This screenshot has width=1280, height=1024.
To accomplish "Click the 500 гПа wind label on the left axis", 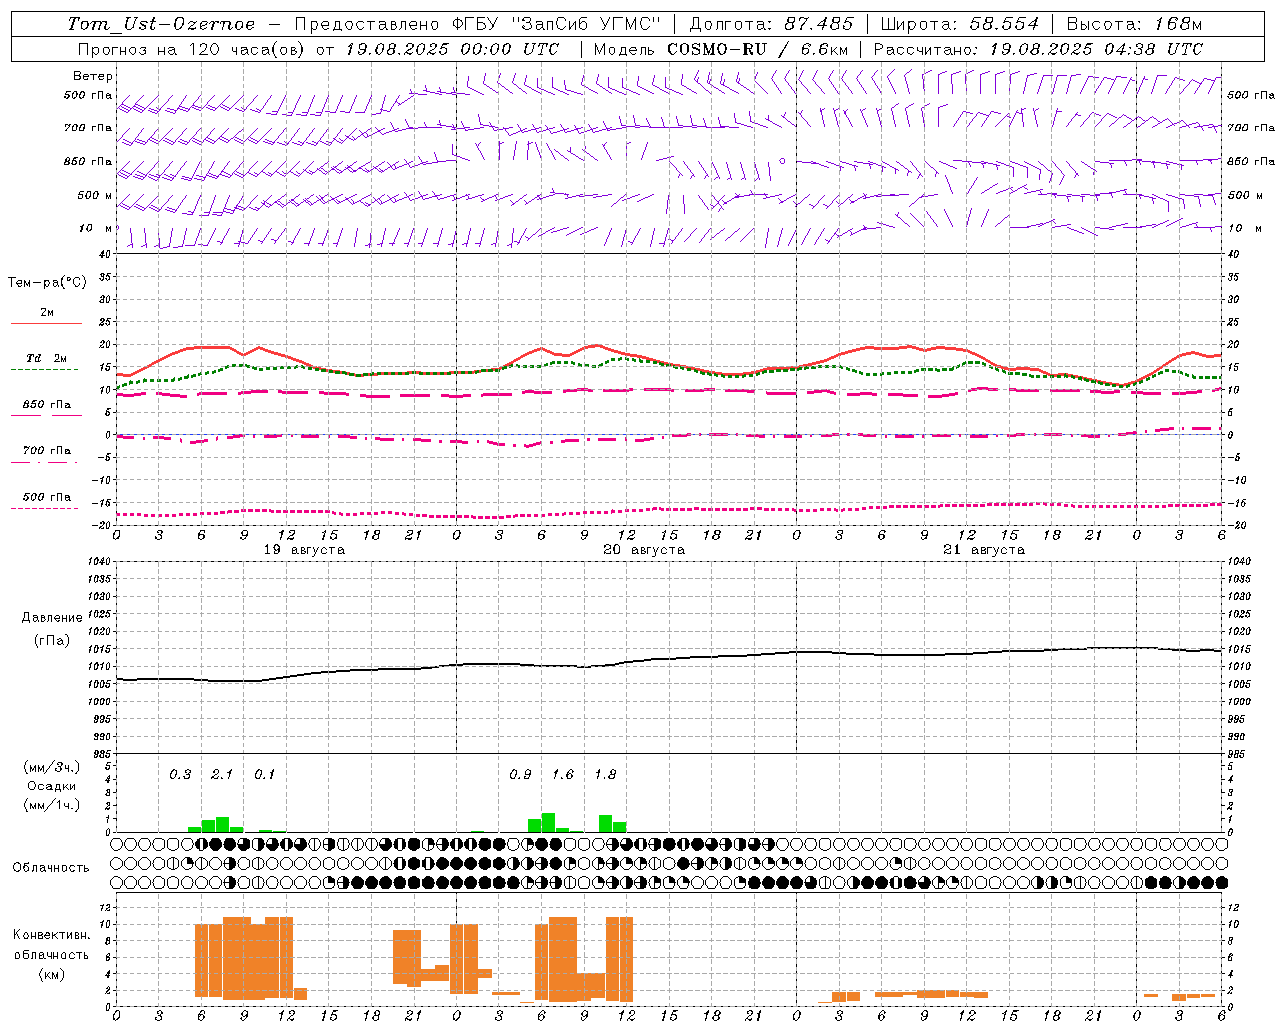I will pos(88,96).
